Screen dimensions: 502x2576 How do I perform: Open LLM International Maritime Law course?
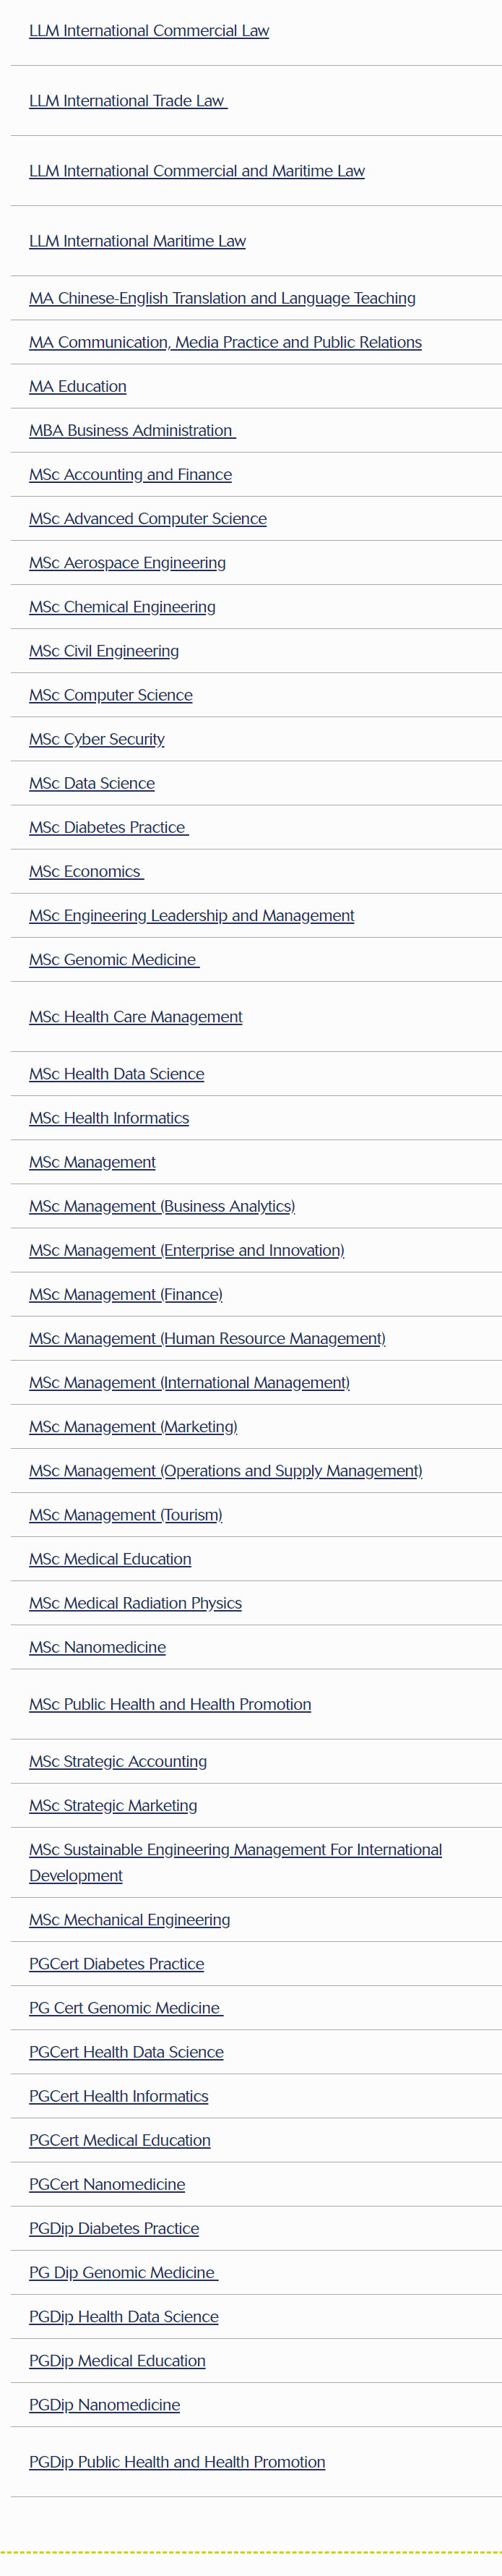(x=137, y=241)
